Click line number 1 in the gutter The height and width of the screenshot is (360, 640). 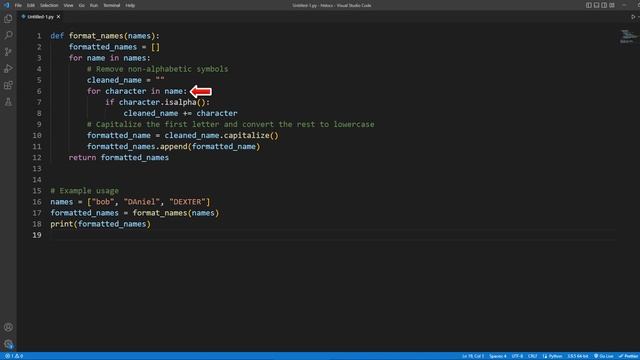pyautogui.click(x=39, y=36)
